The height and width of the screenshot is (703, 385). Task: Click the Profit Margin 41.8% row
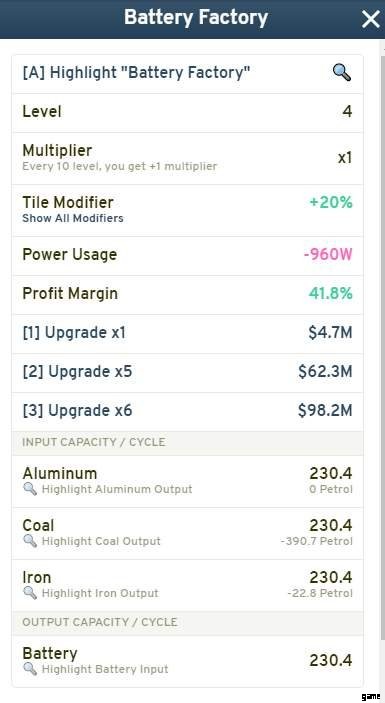(187, 294)
